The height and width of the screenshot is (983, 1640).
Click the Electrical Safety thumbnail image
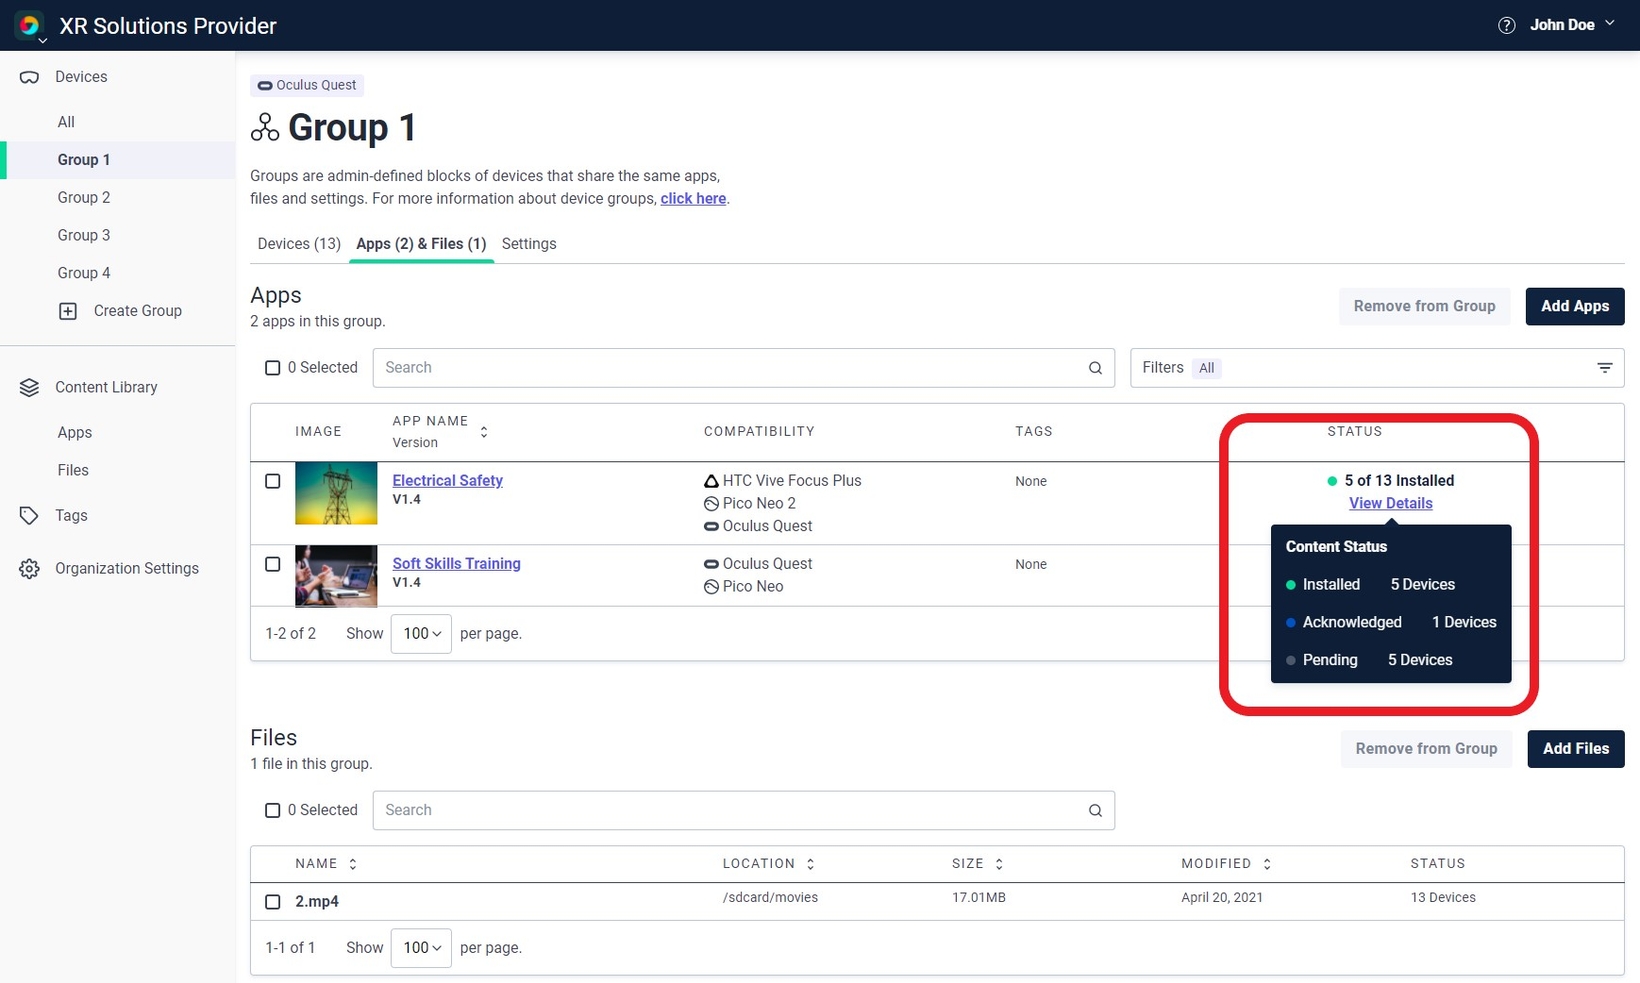coord(336,493)
